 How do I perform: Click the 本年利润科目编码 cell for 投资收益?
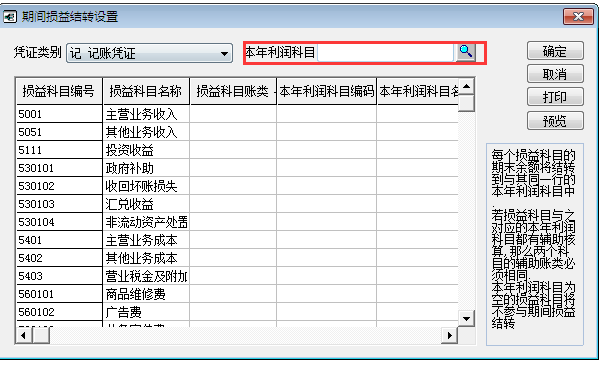click(x=326, y=150)
